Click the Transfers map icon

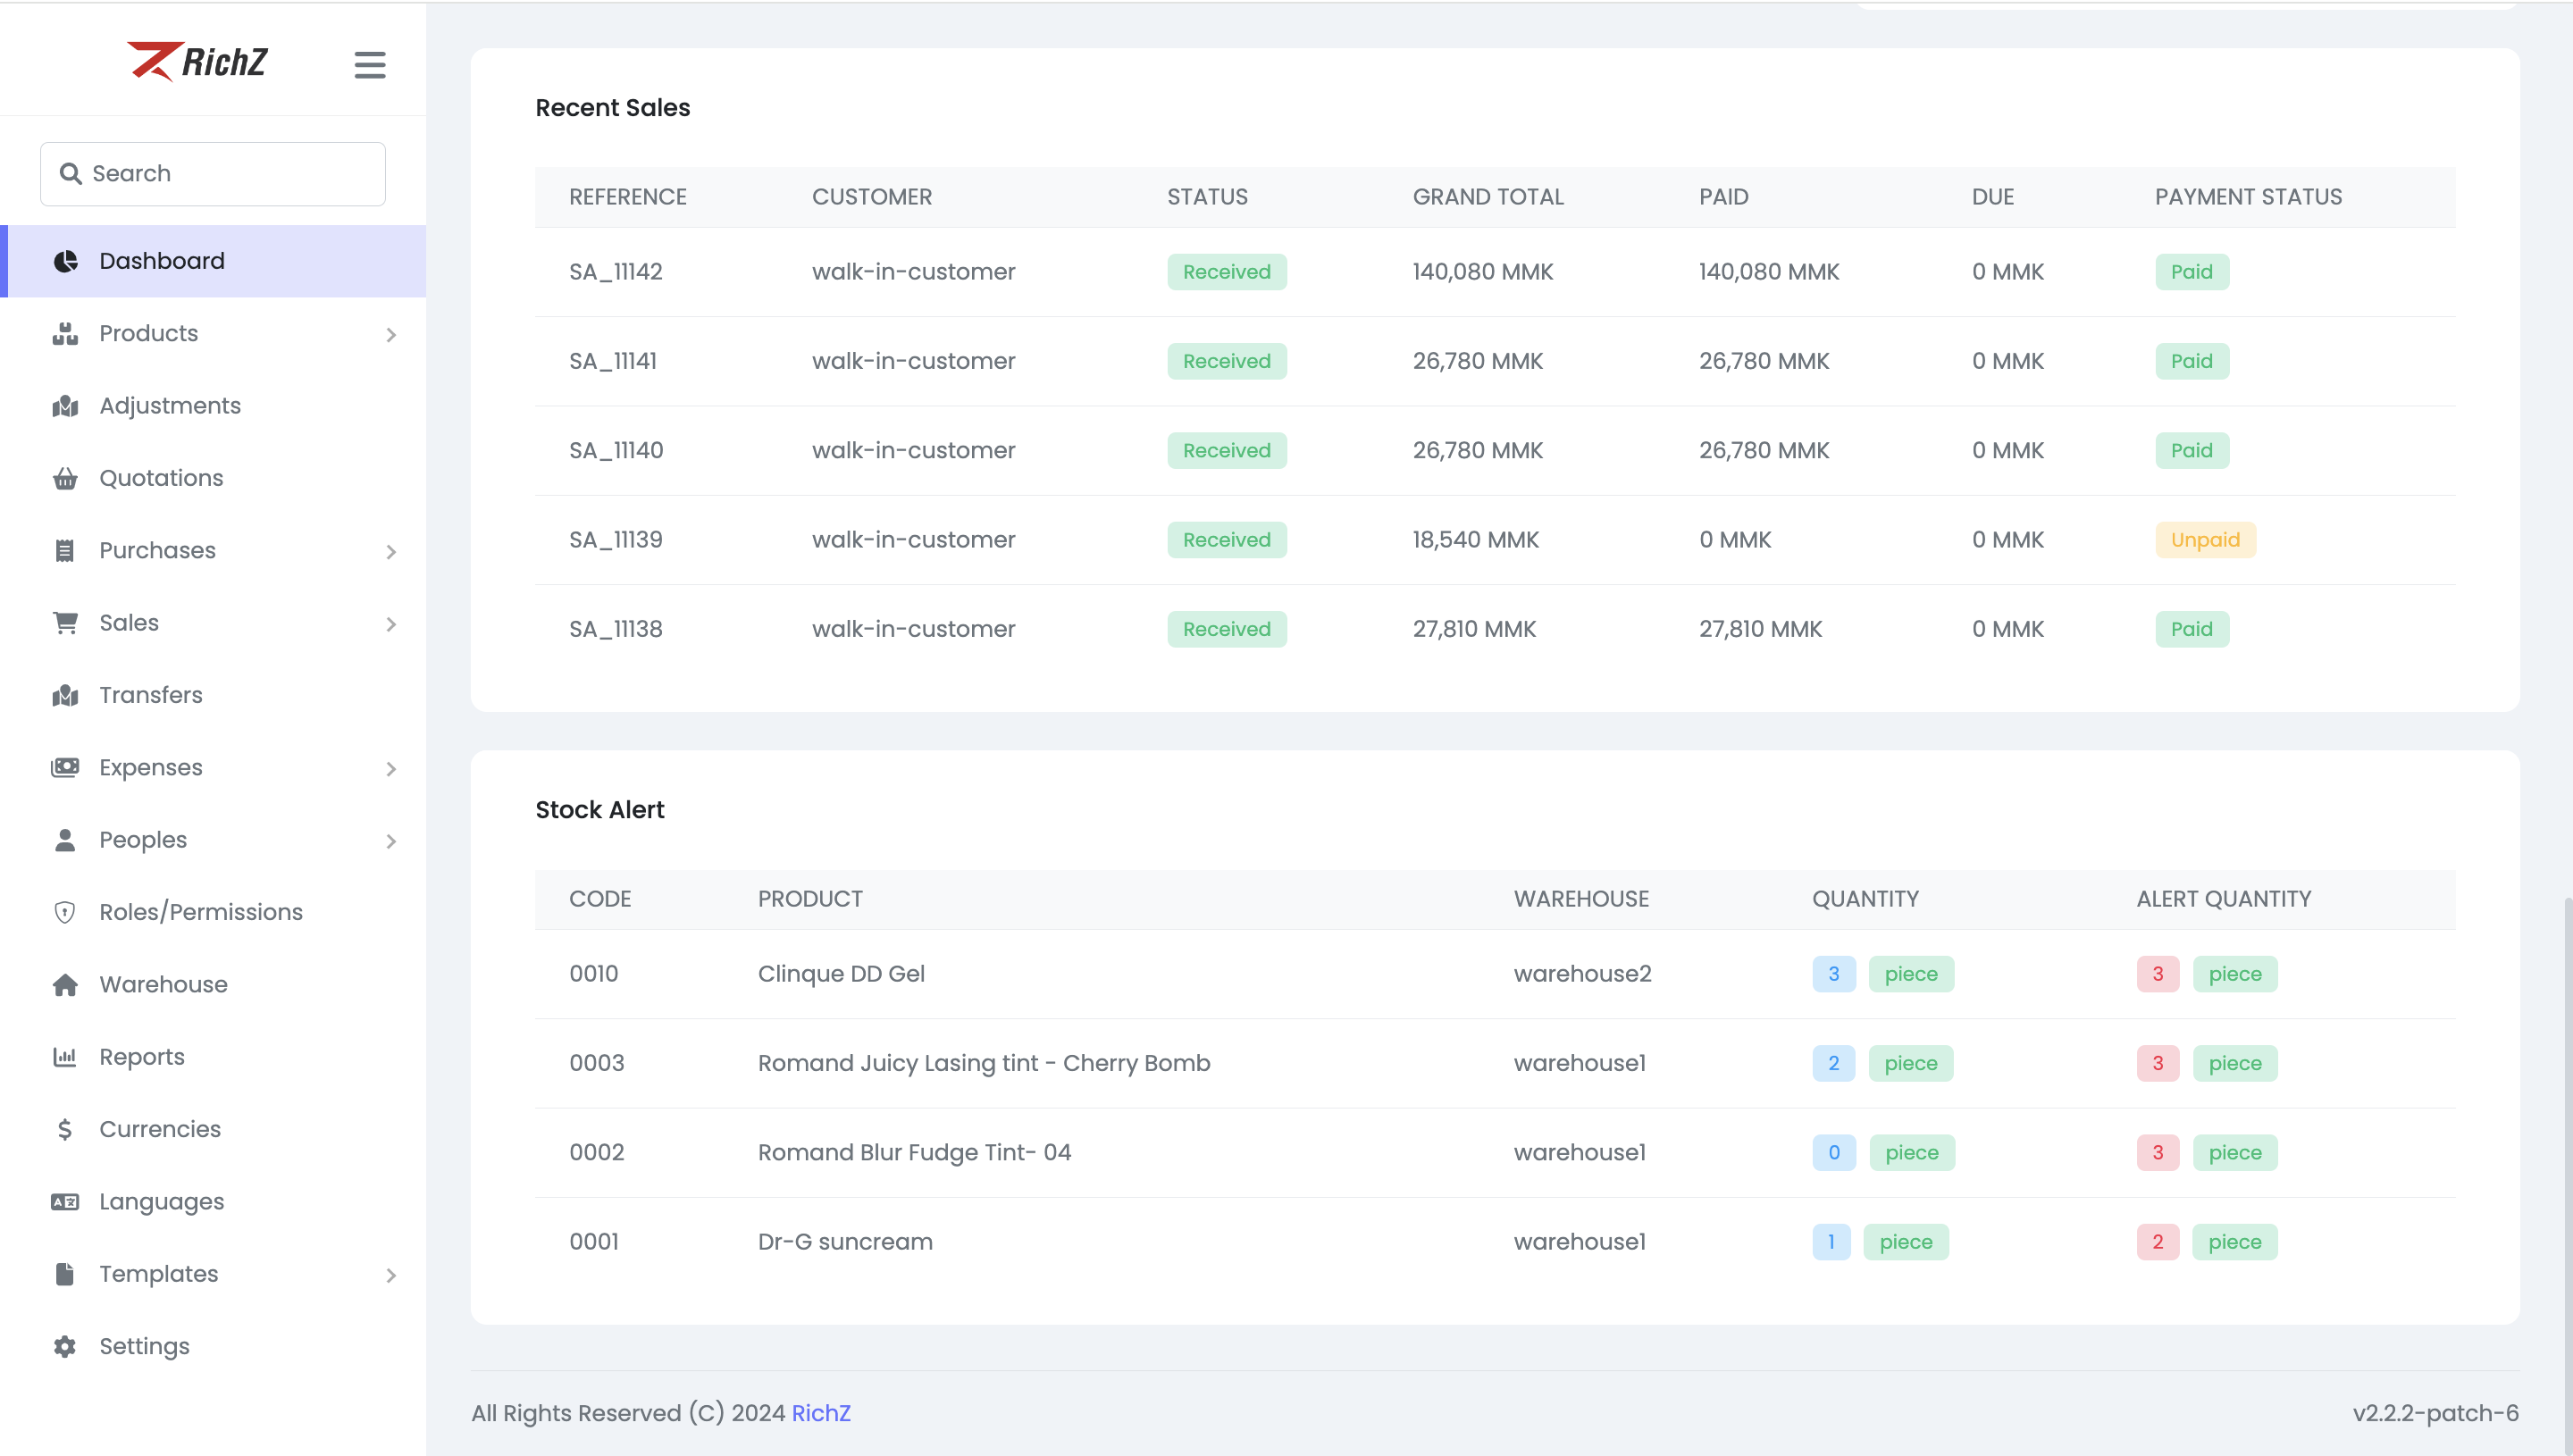click(65, 695)
